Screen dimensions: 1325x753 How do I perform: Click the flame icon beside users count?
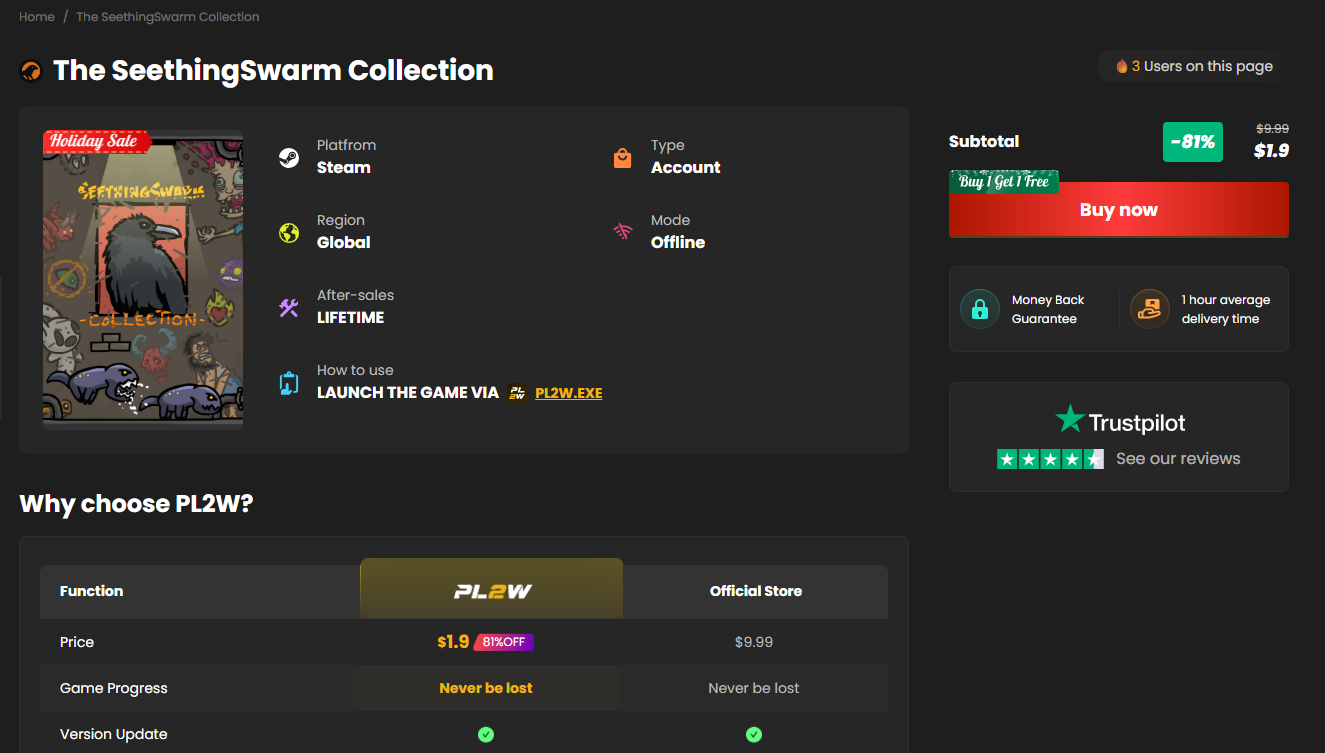1122,66
